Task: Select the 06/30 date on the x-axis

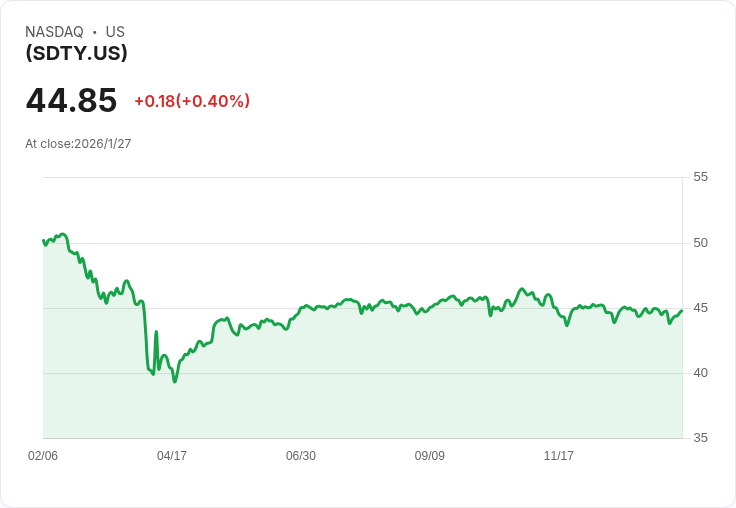Action: click(x=301, y=455)
